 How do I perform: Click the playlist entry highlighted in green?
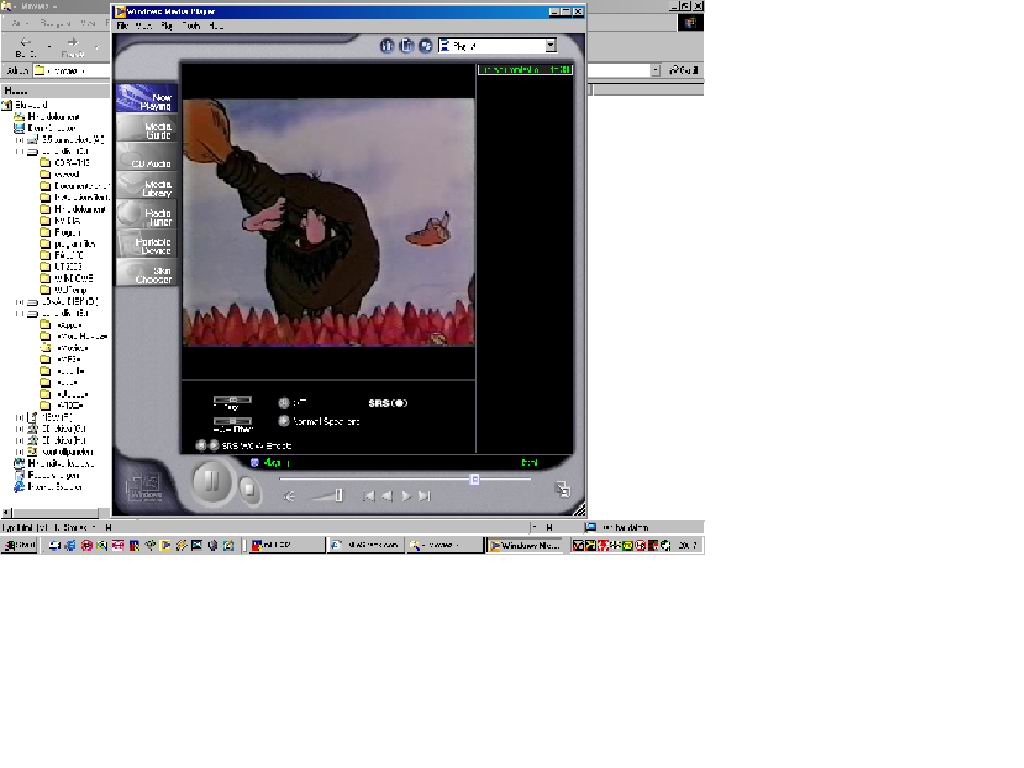(x=525, y=69)
